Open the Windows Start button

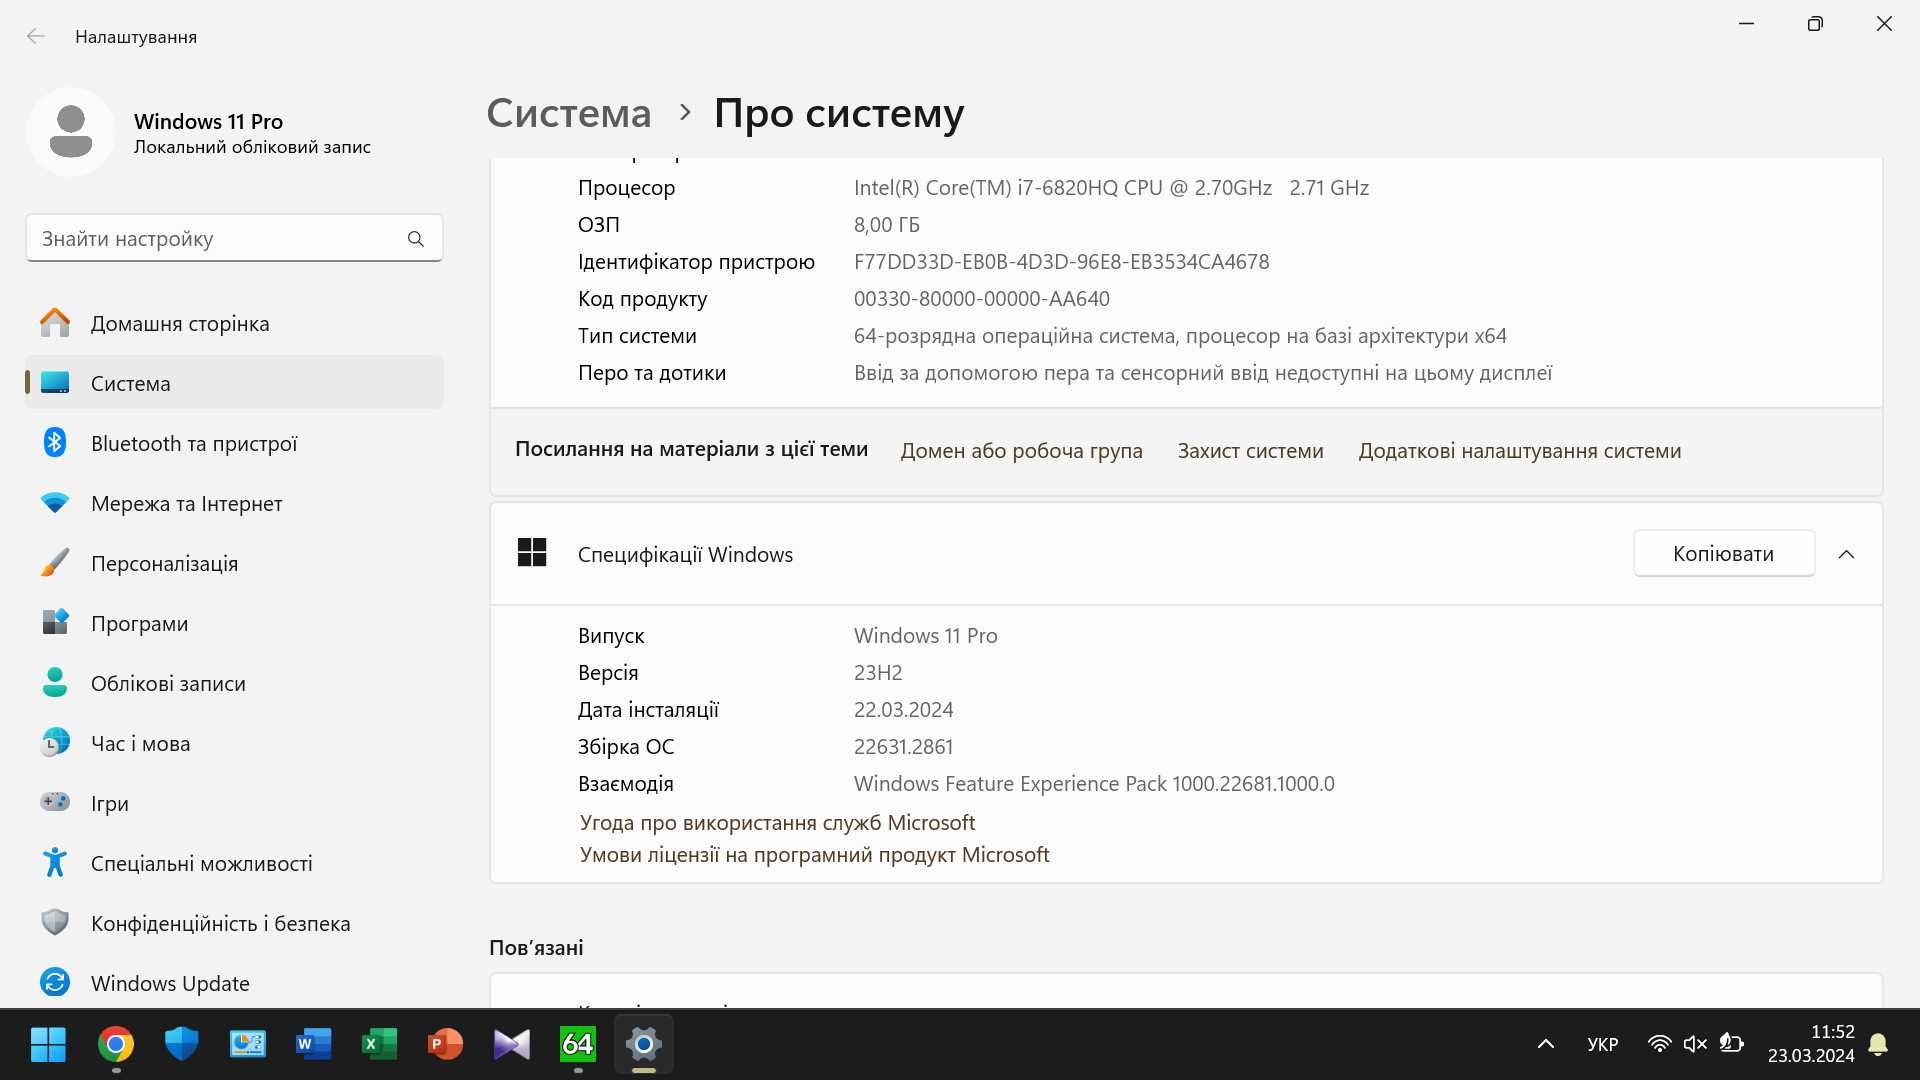[48, 1044]
